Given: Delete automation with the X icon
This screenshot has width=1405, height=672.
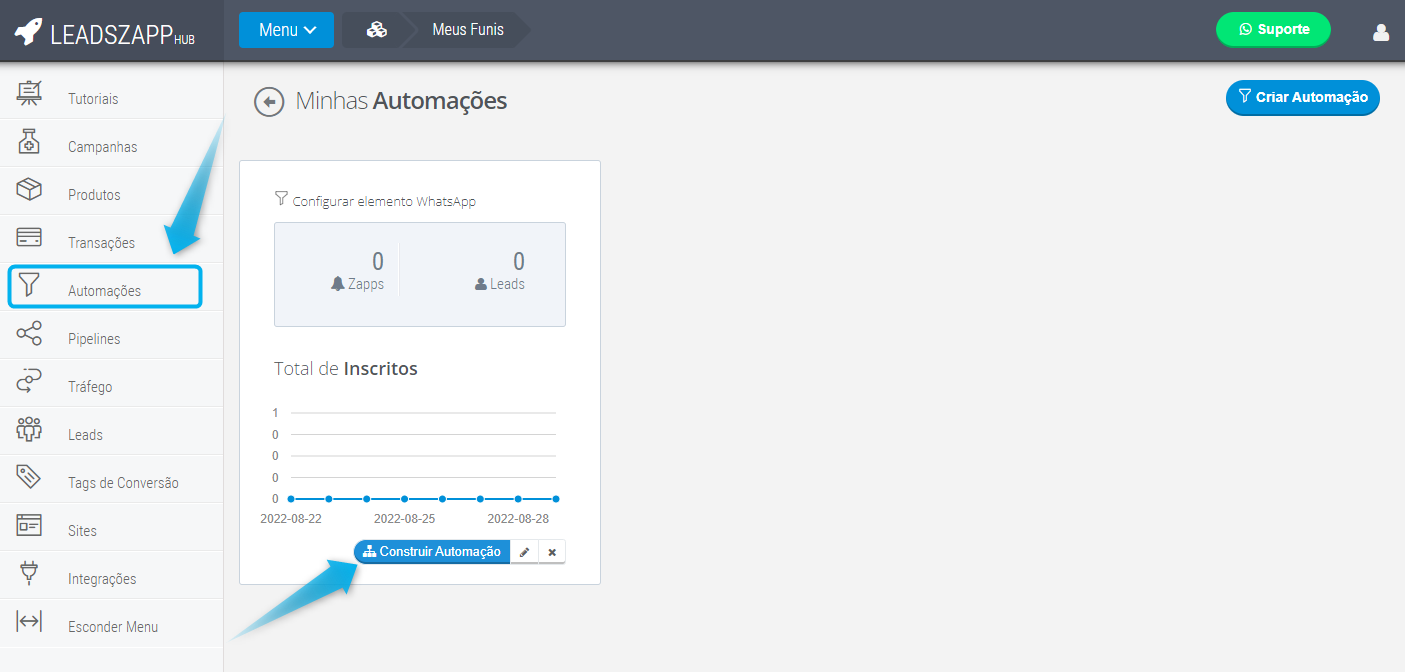Looking at the screenshot, I should click(552, 552).
